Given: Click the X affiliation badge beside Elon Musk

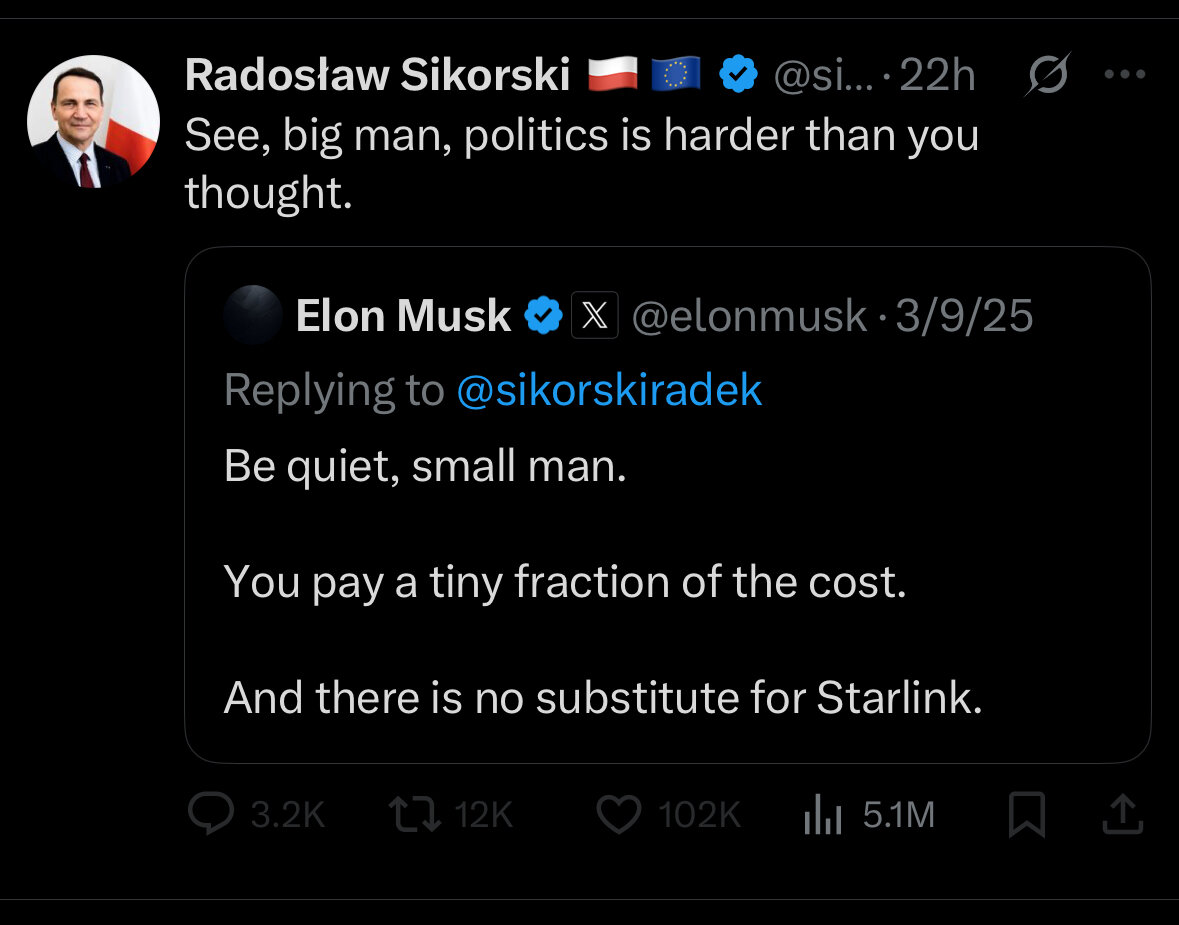Looking at the screenshot, I should (594, 317).
